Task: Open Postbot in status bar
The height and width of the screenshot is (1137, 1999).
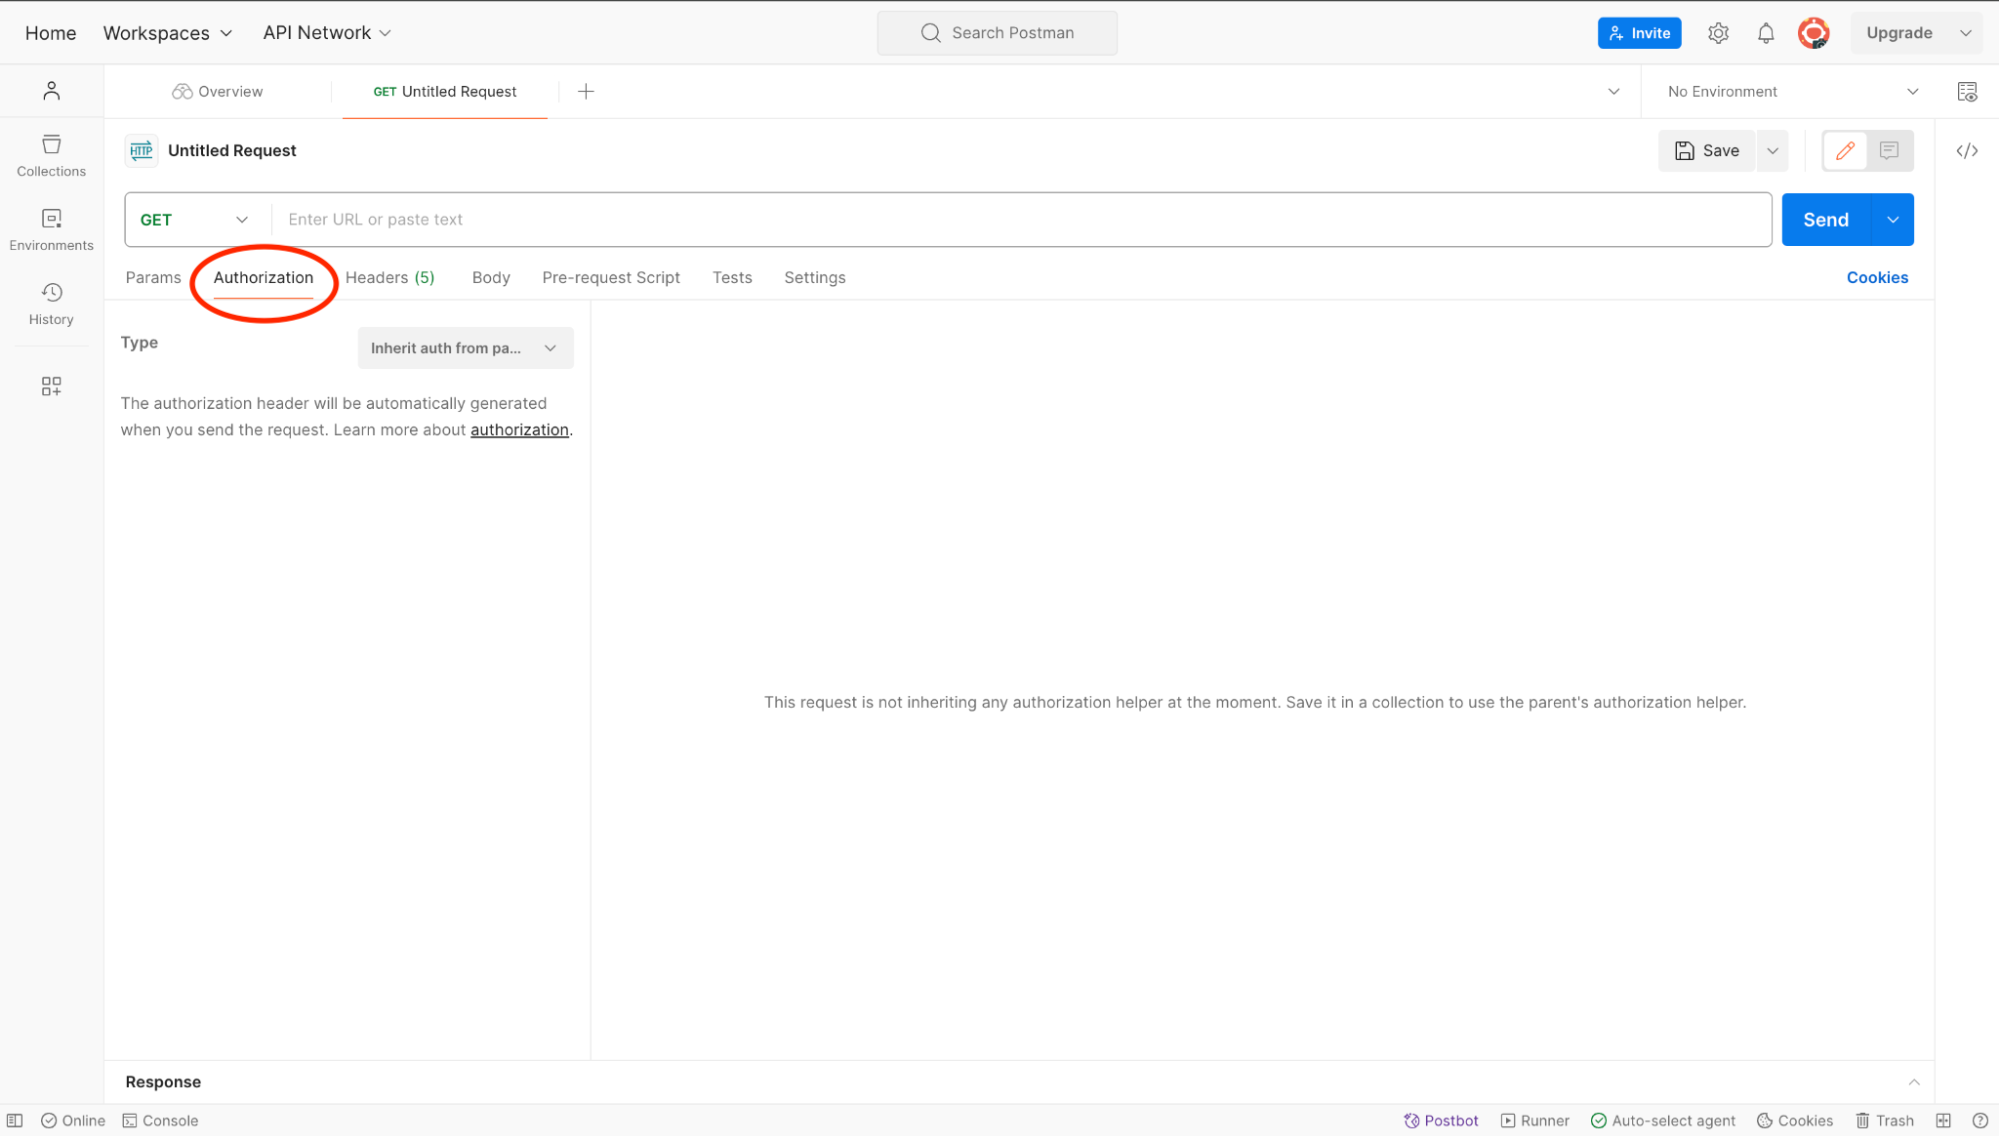Action: [1440, 1120]
